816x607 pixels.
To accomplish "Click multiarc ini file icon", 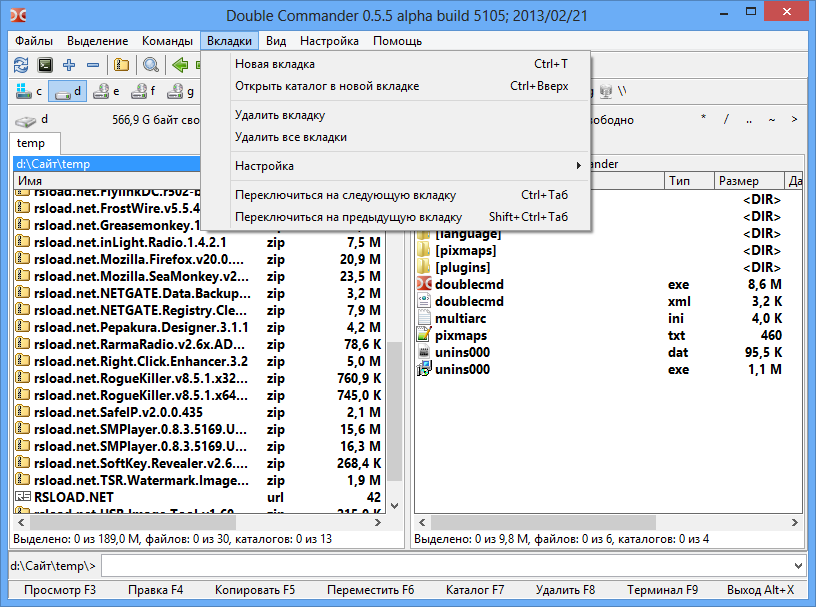I will [424, 318].
